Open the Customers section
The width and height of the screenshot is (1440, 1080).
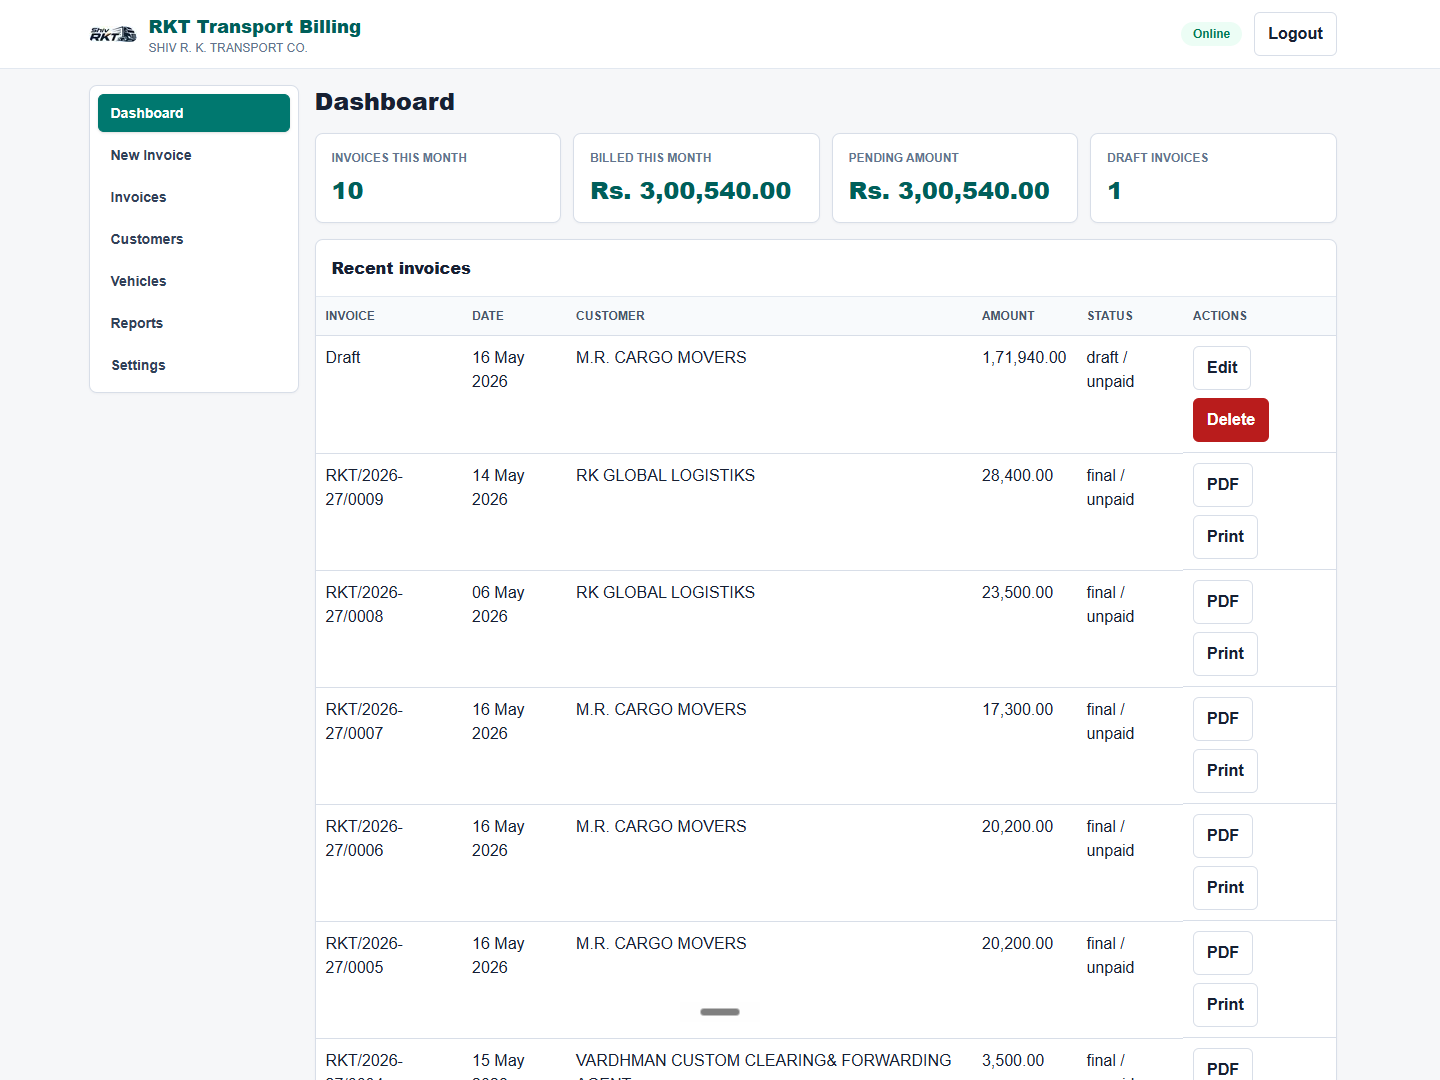pyautogui.click(x=194, y=239)
